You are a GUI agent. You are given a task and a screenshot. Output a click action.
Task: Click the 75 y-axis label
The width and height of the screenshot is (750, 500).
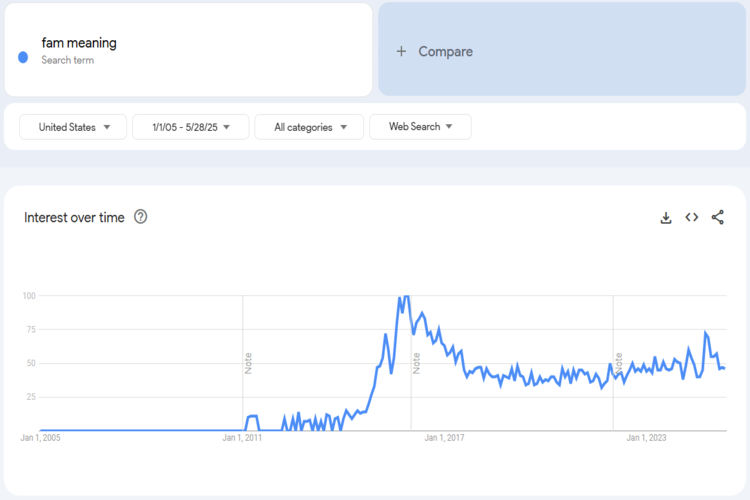31,329
